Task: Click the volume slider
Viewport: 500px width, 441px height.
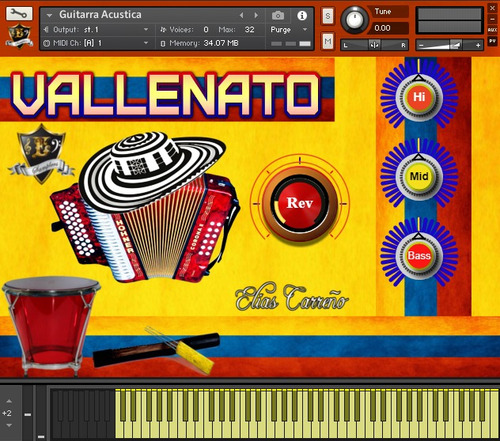Action: [x=449, y=45]
